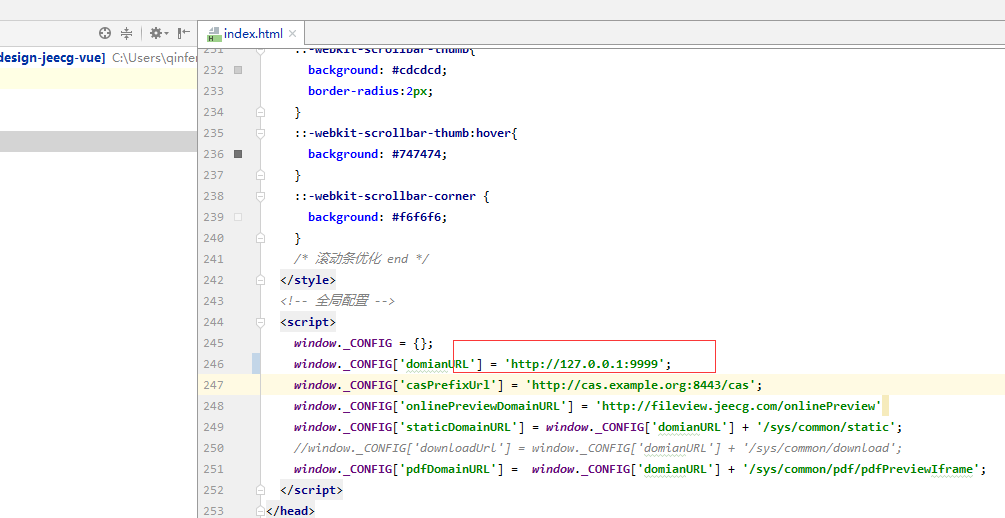Open the #cdcdcd color swatch in gutter
1005x518 pixels.
pyautogui.click(x=238, y=70)
